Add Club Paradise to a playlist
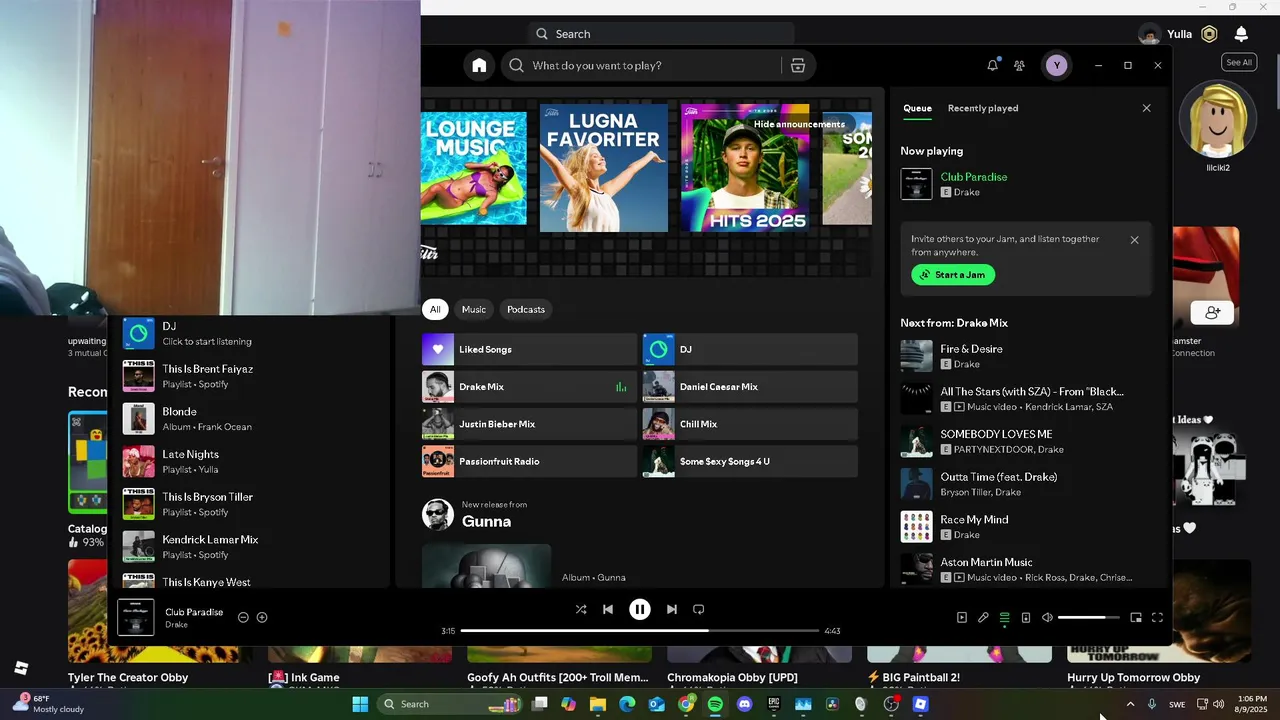The width and height of the screenshot is (1280, 720). point(262,617)
